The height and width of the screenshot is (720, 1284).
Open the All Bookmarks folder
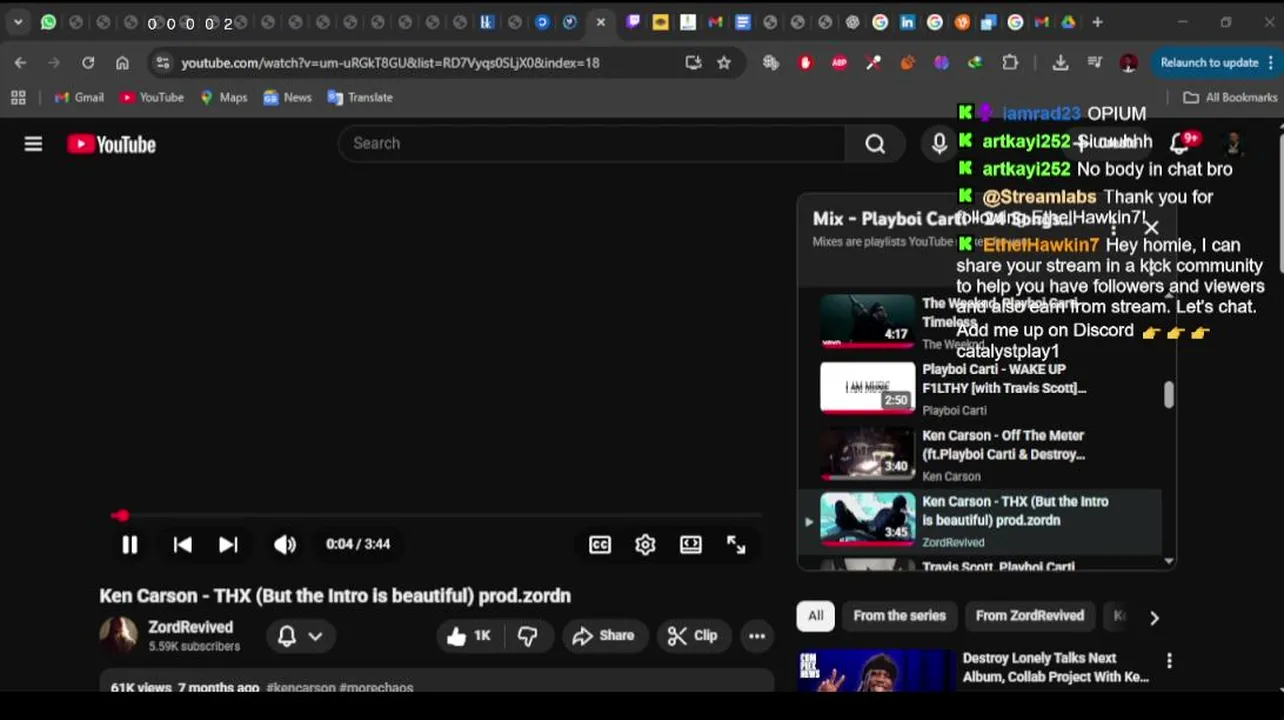tap(1230, 97)
